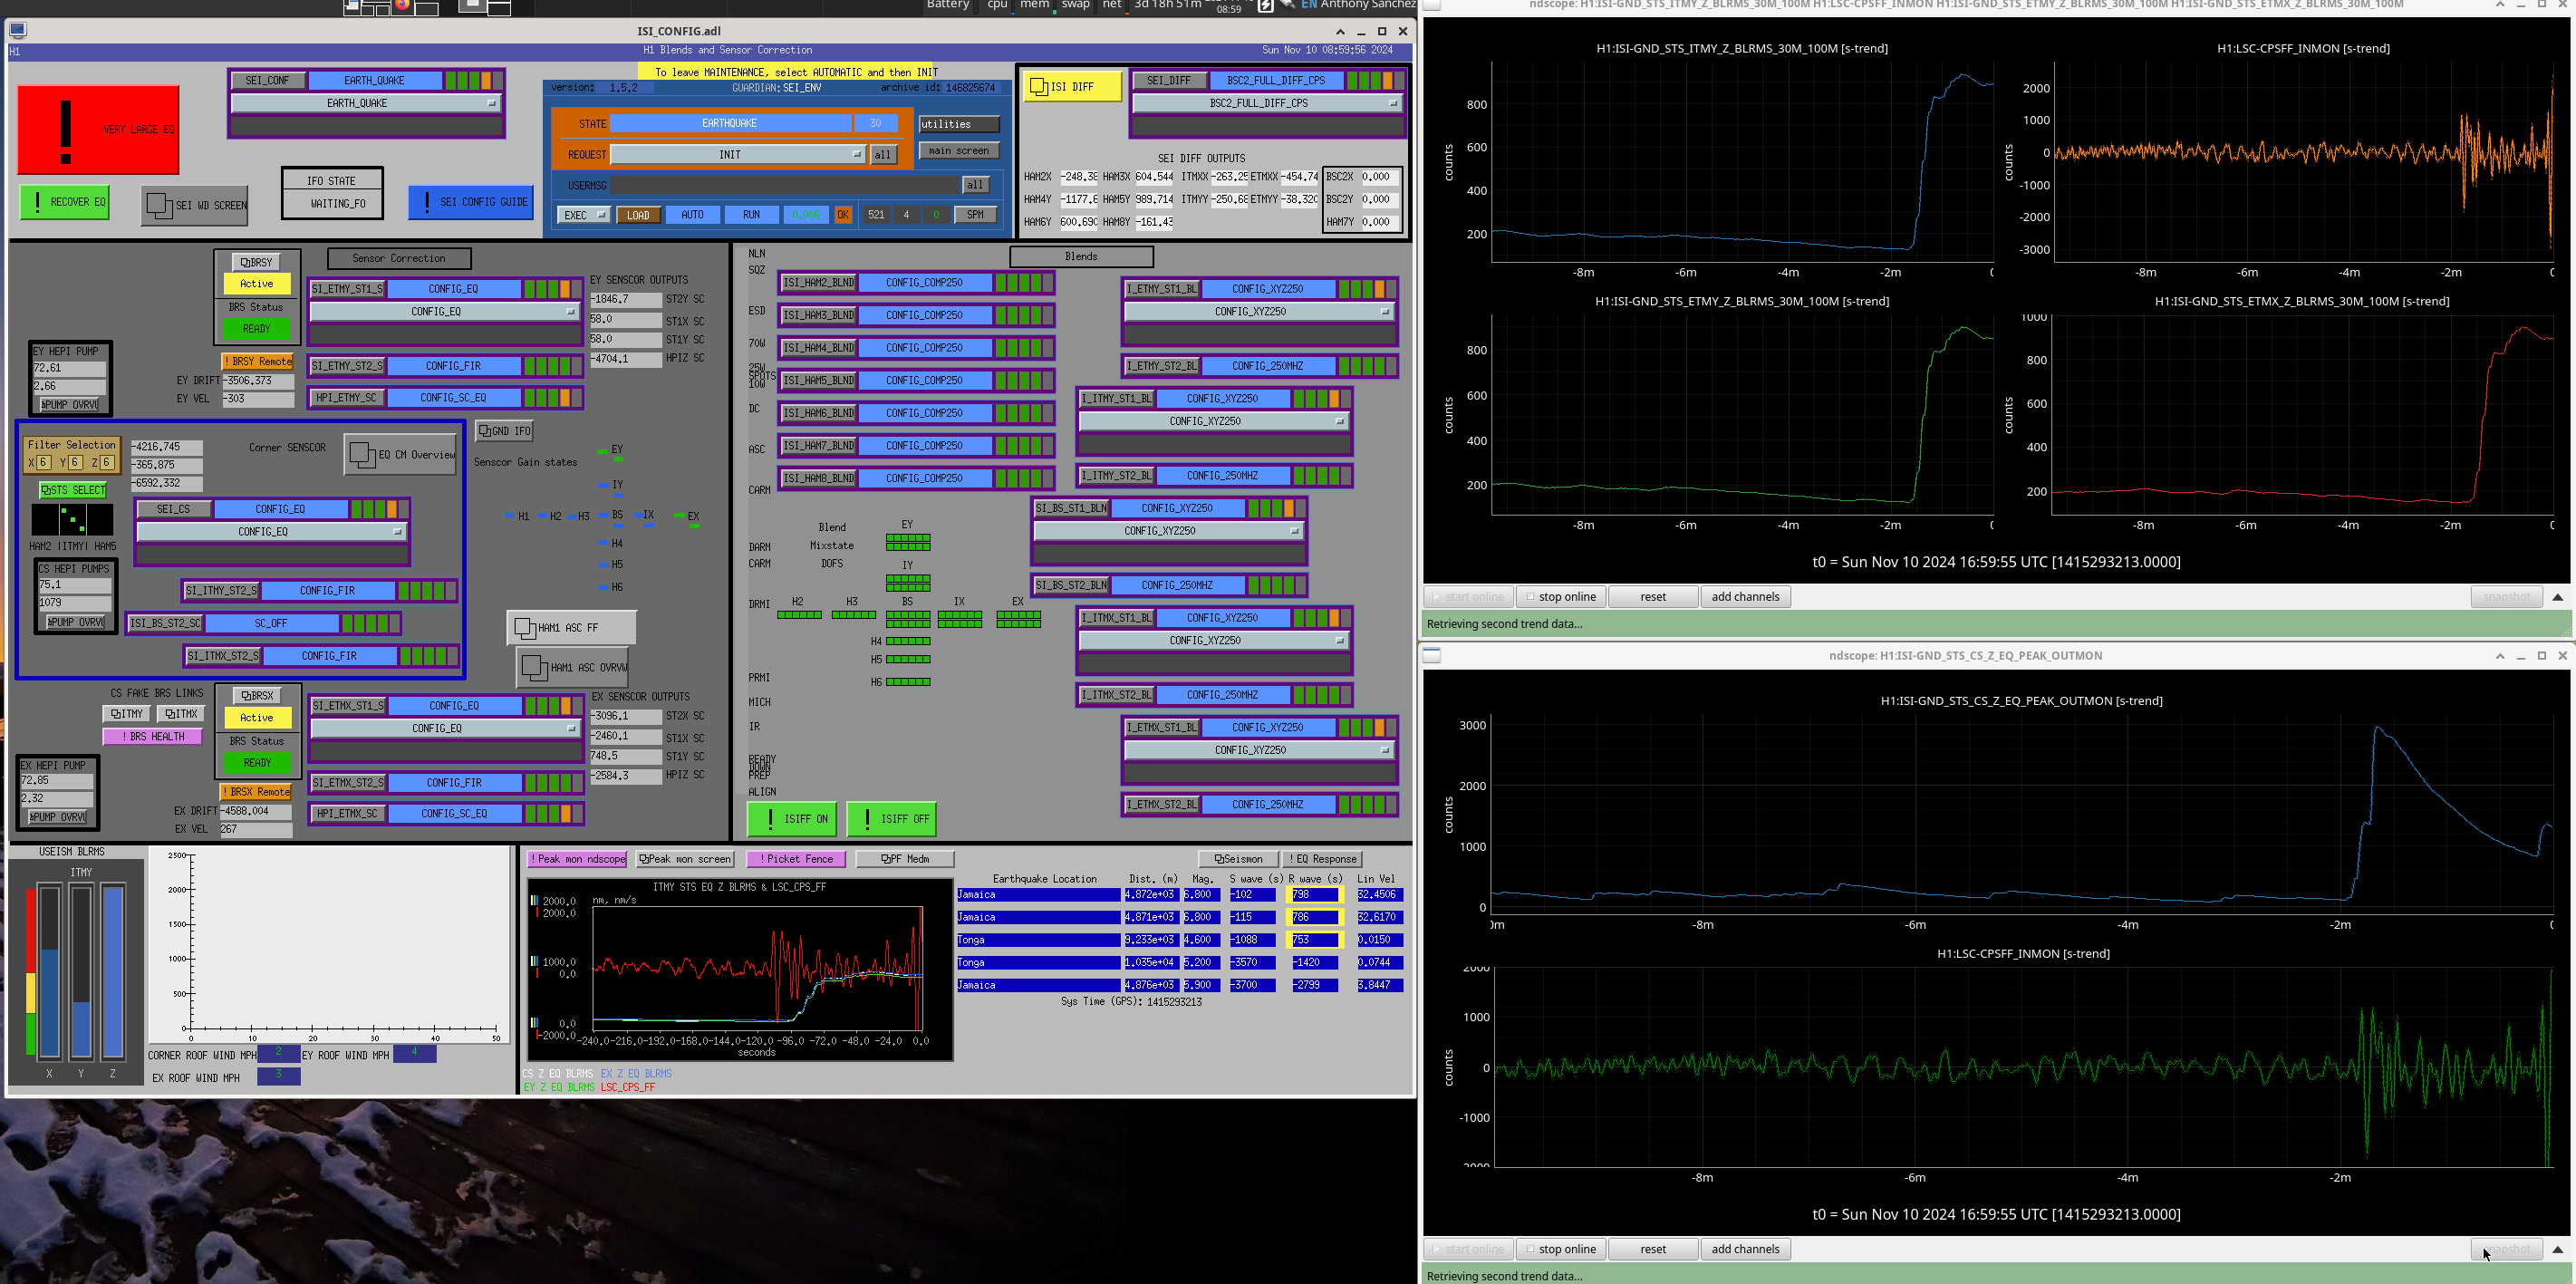This screenshot has height=1284, width=2576.
Task: Open the utilities menu
Action: 959,125
